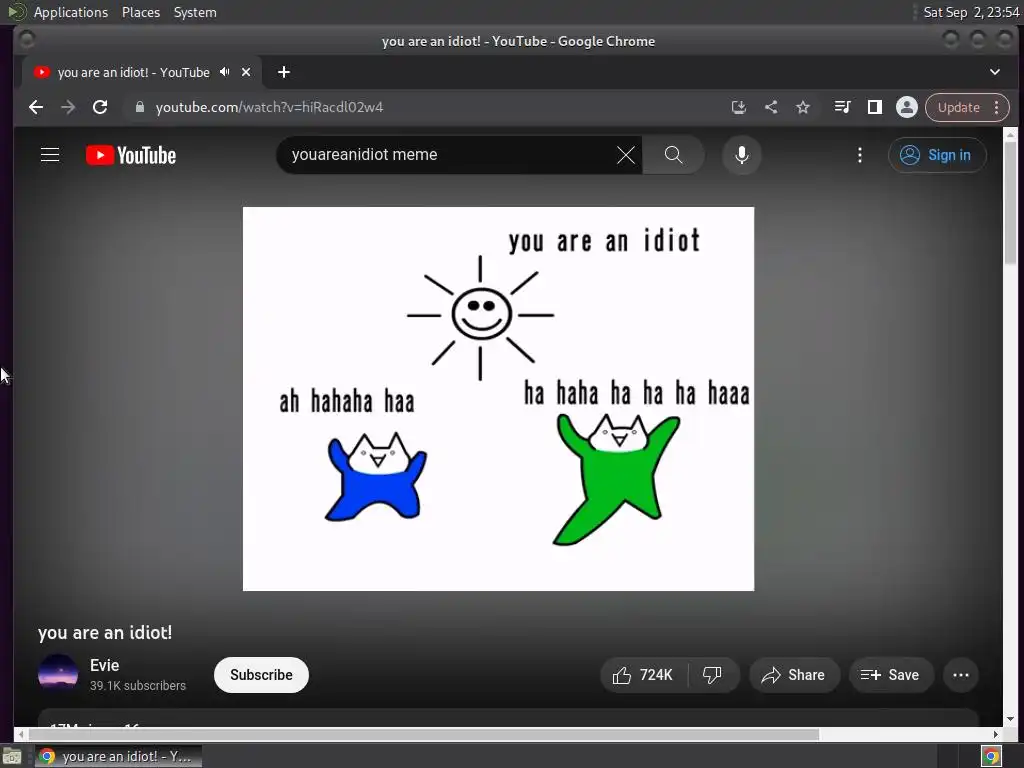Viewport: 1024px width, 768px height.
Task: Click the Chrome workspace icon at bottom right
Action: coord(991,757)
